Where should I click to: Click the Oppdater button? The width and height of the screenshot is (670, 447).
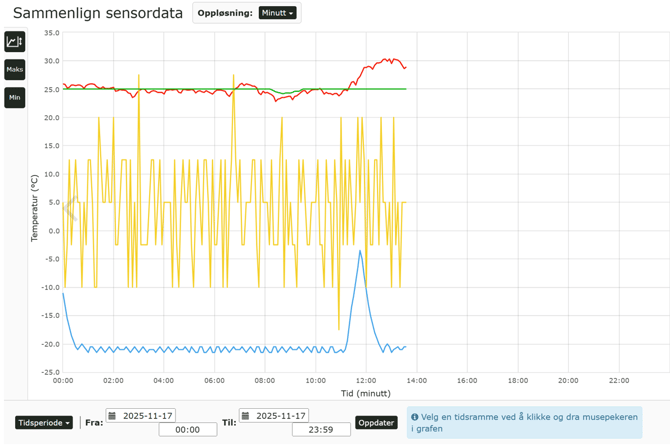(376, 423)
